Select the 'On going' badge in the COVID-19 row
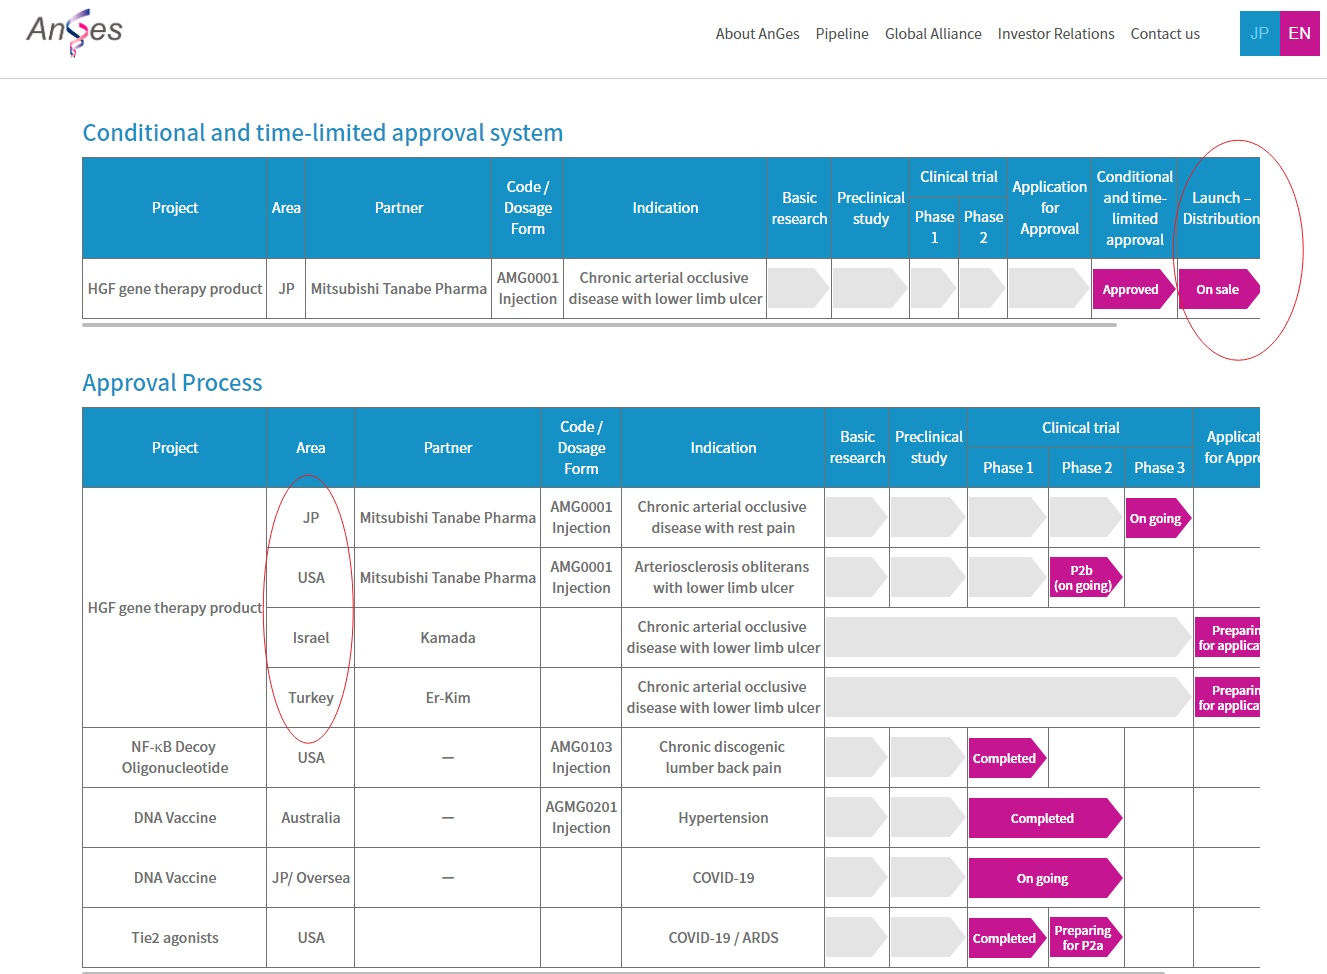1327x974 pixels. tap(1045, 878)
